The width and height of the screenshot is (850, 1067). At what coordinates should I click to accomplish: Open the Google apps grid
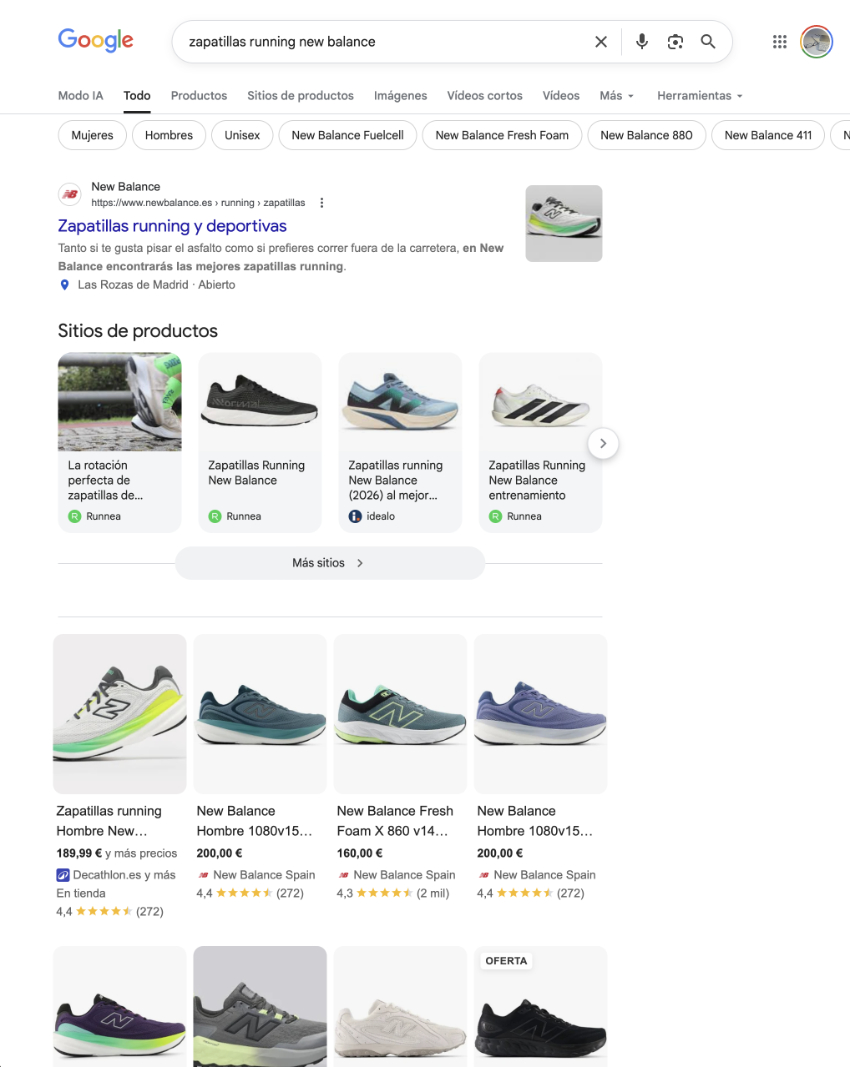tap(780, 42)
